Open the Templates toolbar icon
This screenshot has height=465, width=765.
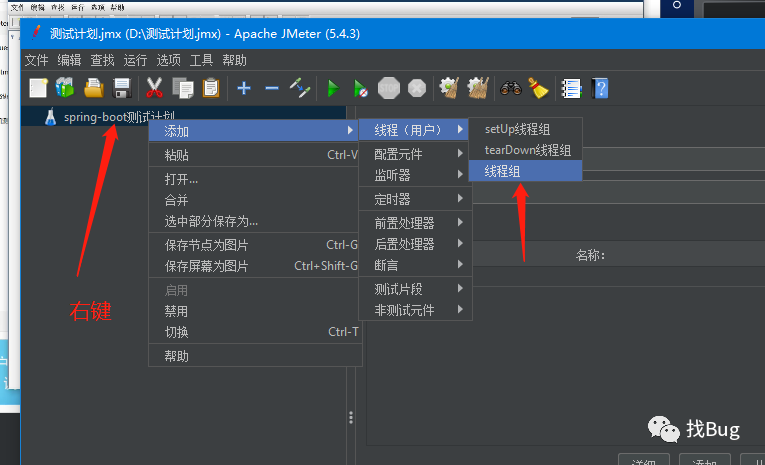coord(65,89)
